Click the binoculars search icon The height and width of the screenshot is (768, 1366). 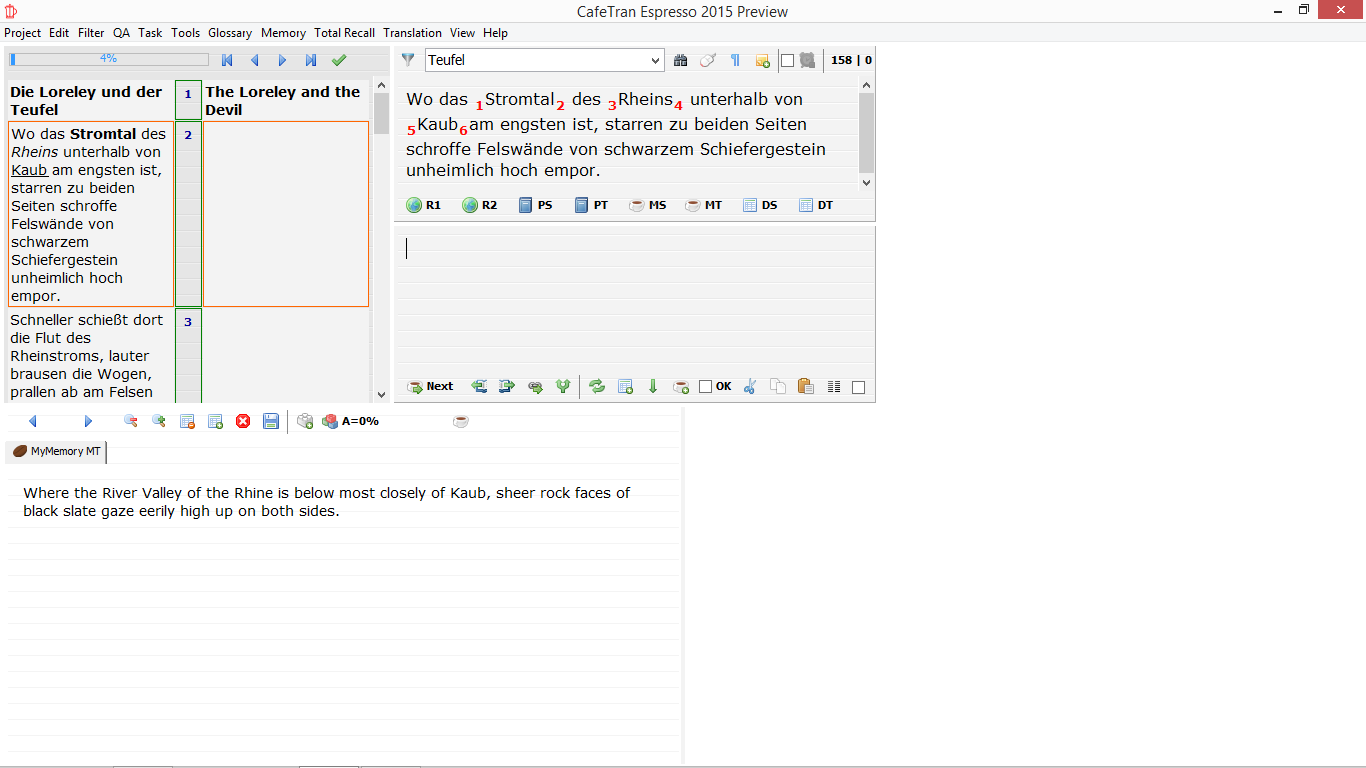[x=681, y=60]
